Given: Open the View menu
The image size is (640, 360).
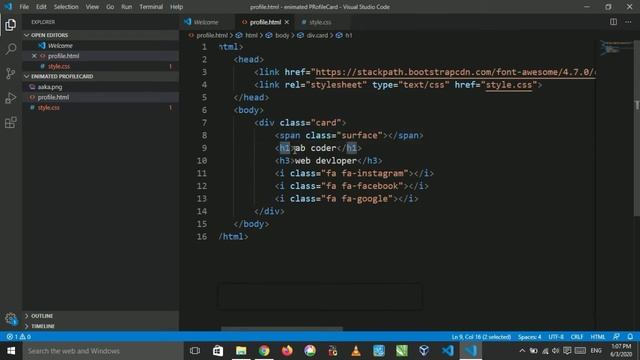Looking at the screenshot, I should pyautogui.click(x=92, y=7).
